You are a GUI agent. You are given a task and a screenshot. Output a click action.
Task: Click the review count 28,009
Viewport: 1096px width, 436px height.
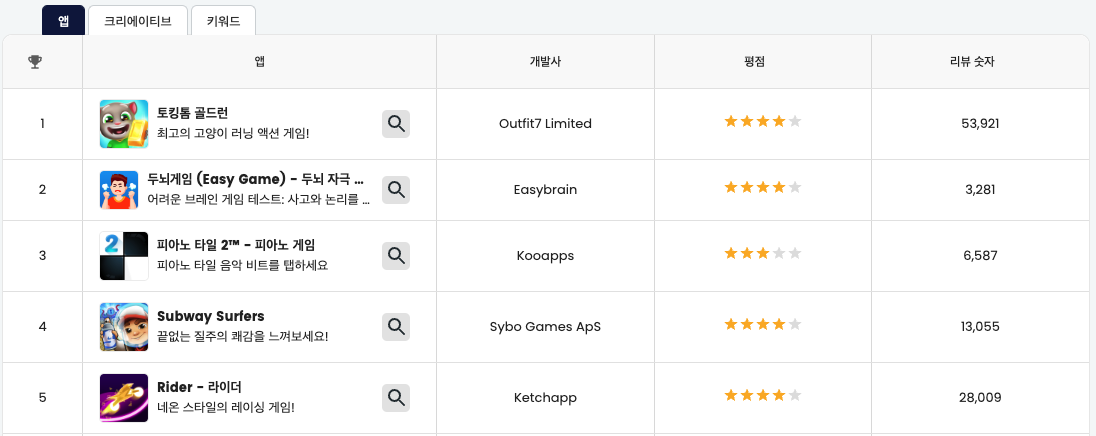(980, 398)
